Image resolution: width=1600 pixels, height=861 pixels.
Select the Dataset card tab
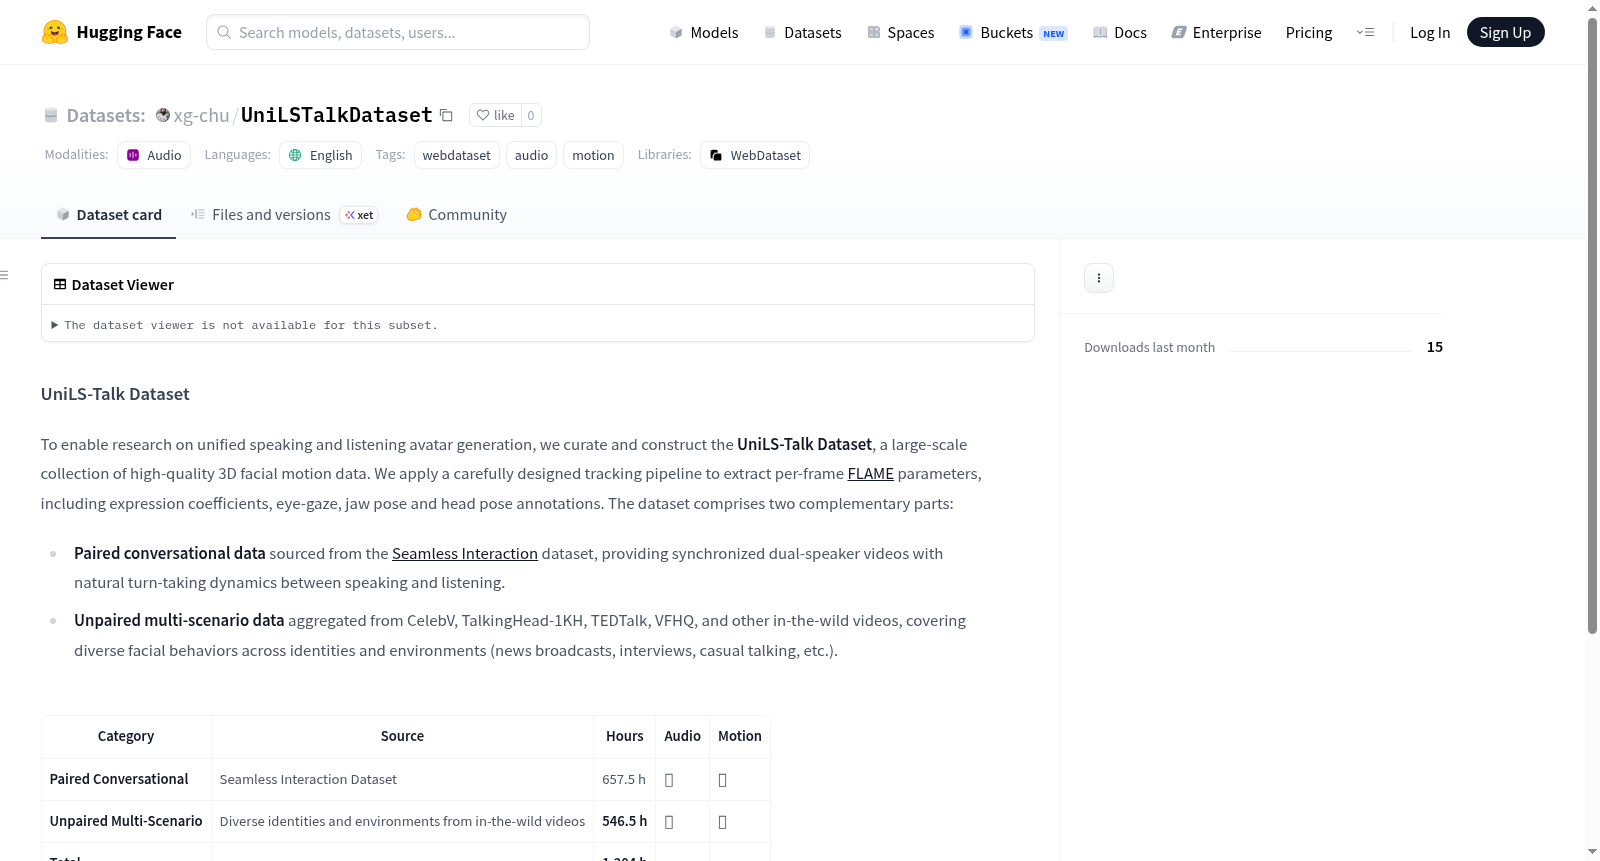(x=109, y=215)
